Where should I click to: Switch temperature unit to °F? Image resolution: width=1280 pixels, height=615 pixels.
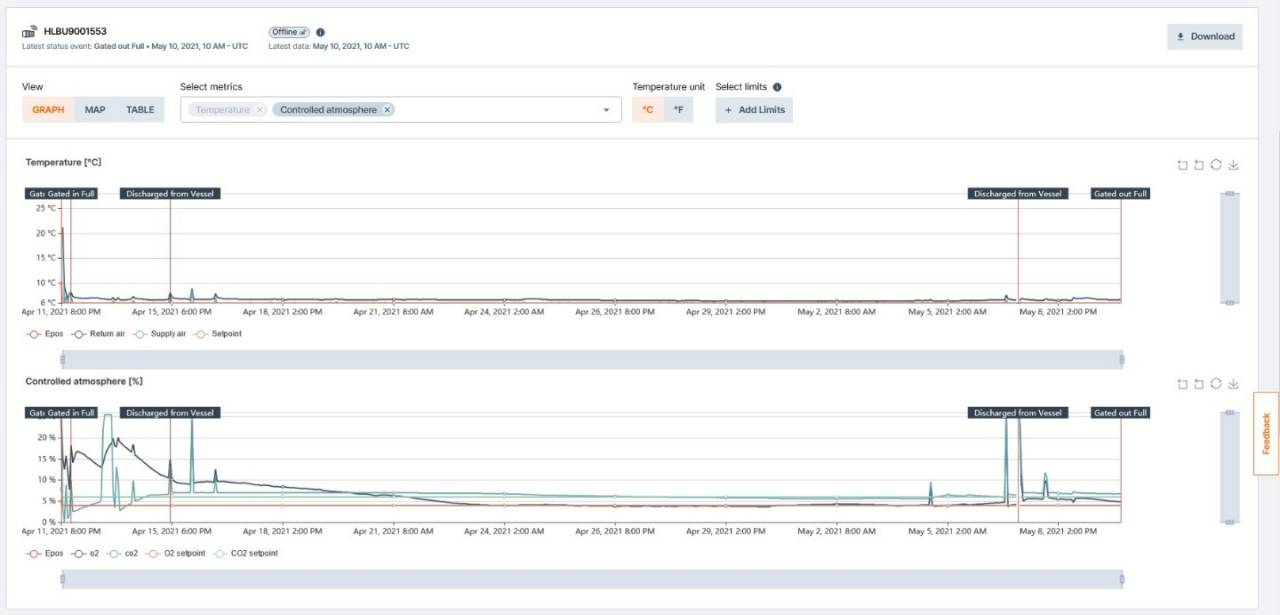678,110
